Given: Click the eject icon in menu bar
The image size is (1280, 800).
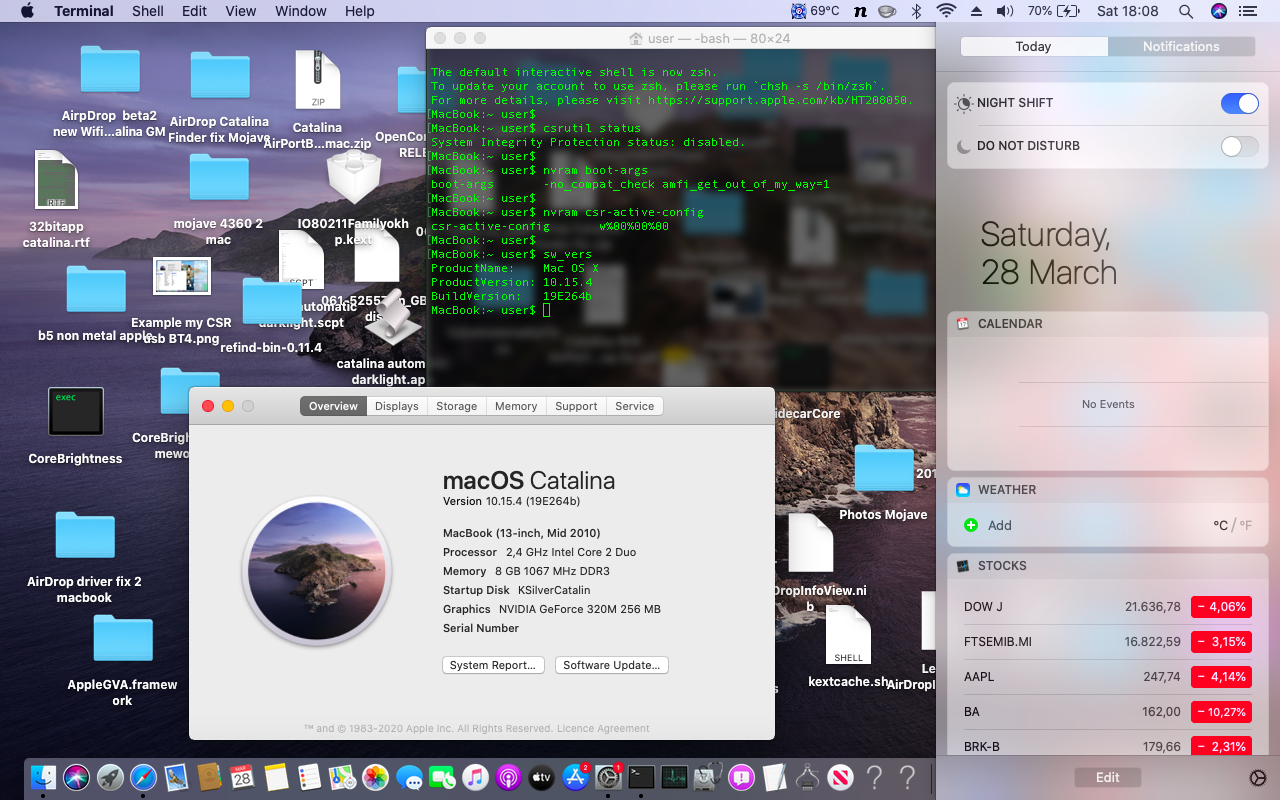Looking at the screenshot, I should [x=975, y=11].
